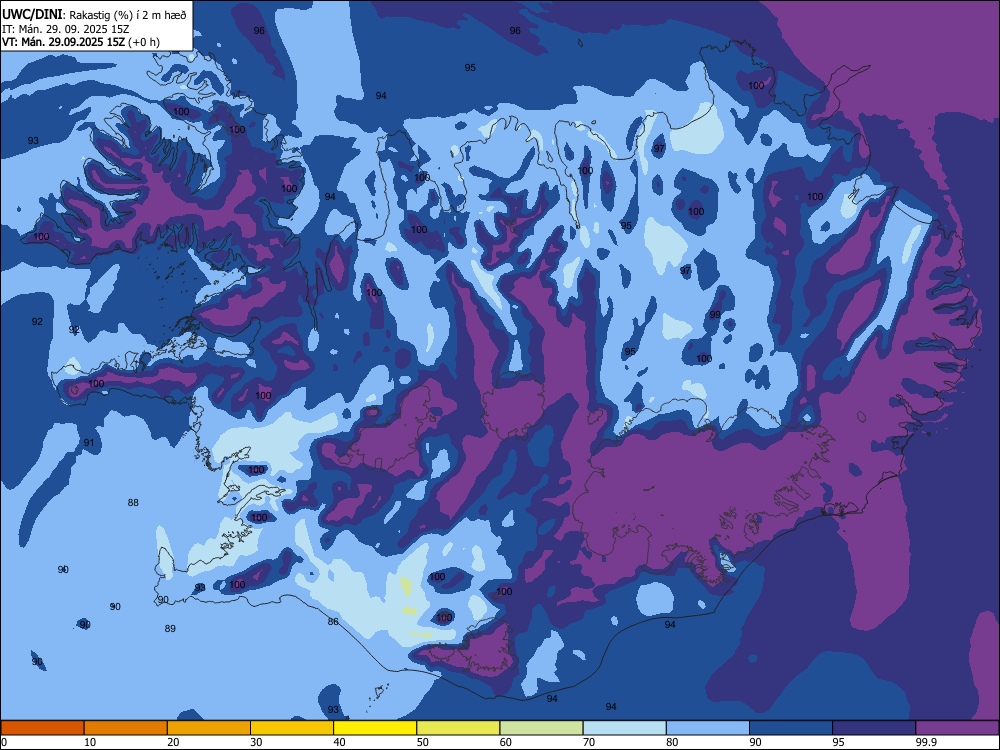The height and width of the screenshot is (750, 1000).
Task: Click the '99' humidity value on the map
Action: pos(715,314)
